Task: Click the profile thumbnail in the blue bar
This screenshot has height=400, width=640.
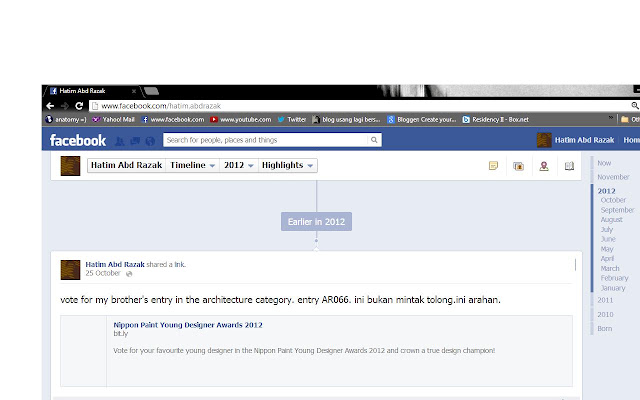Action: [x=544, y=140]
